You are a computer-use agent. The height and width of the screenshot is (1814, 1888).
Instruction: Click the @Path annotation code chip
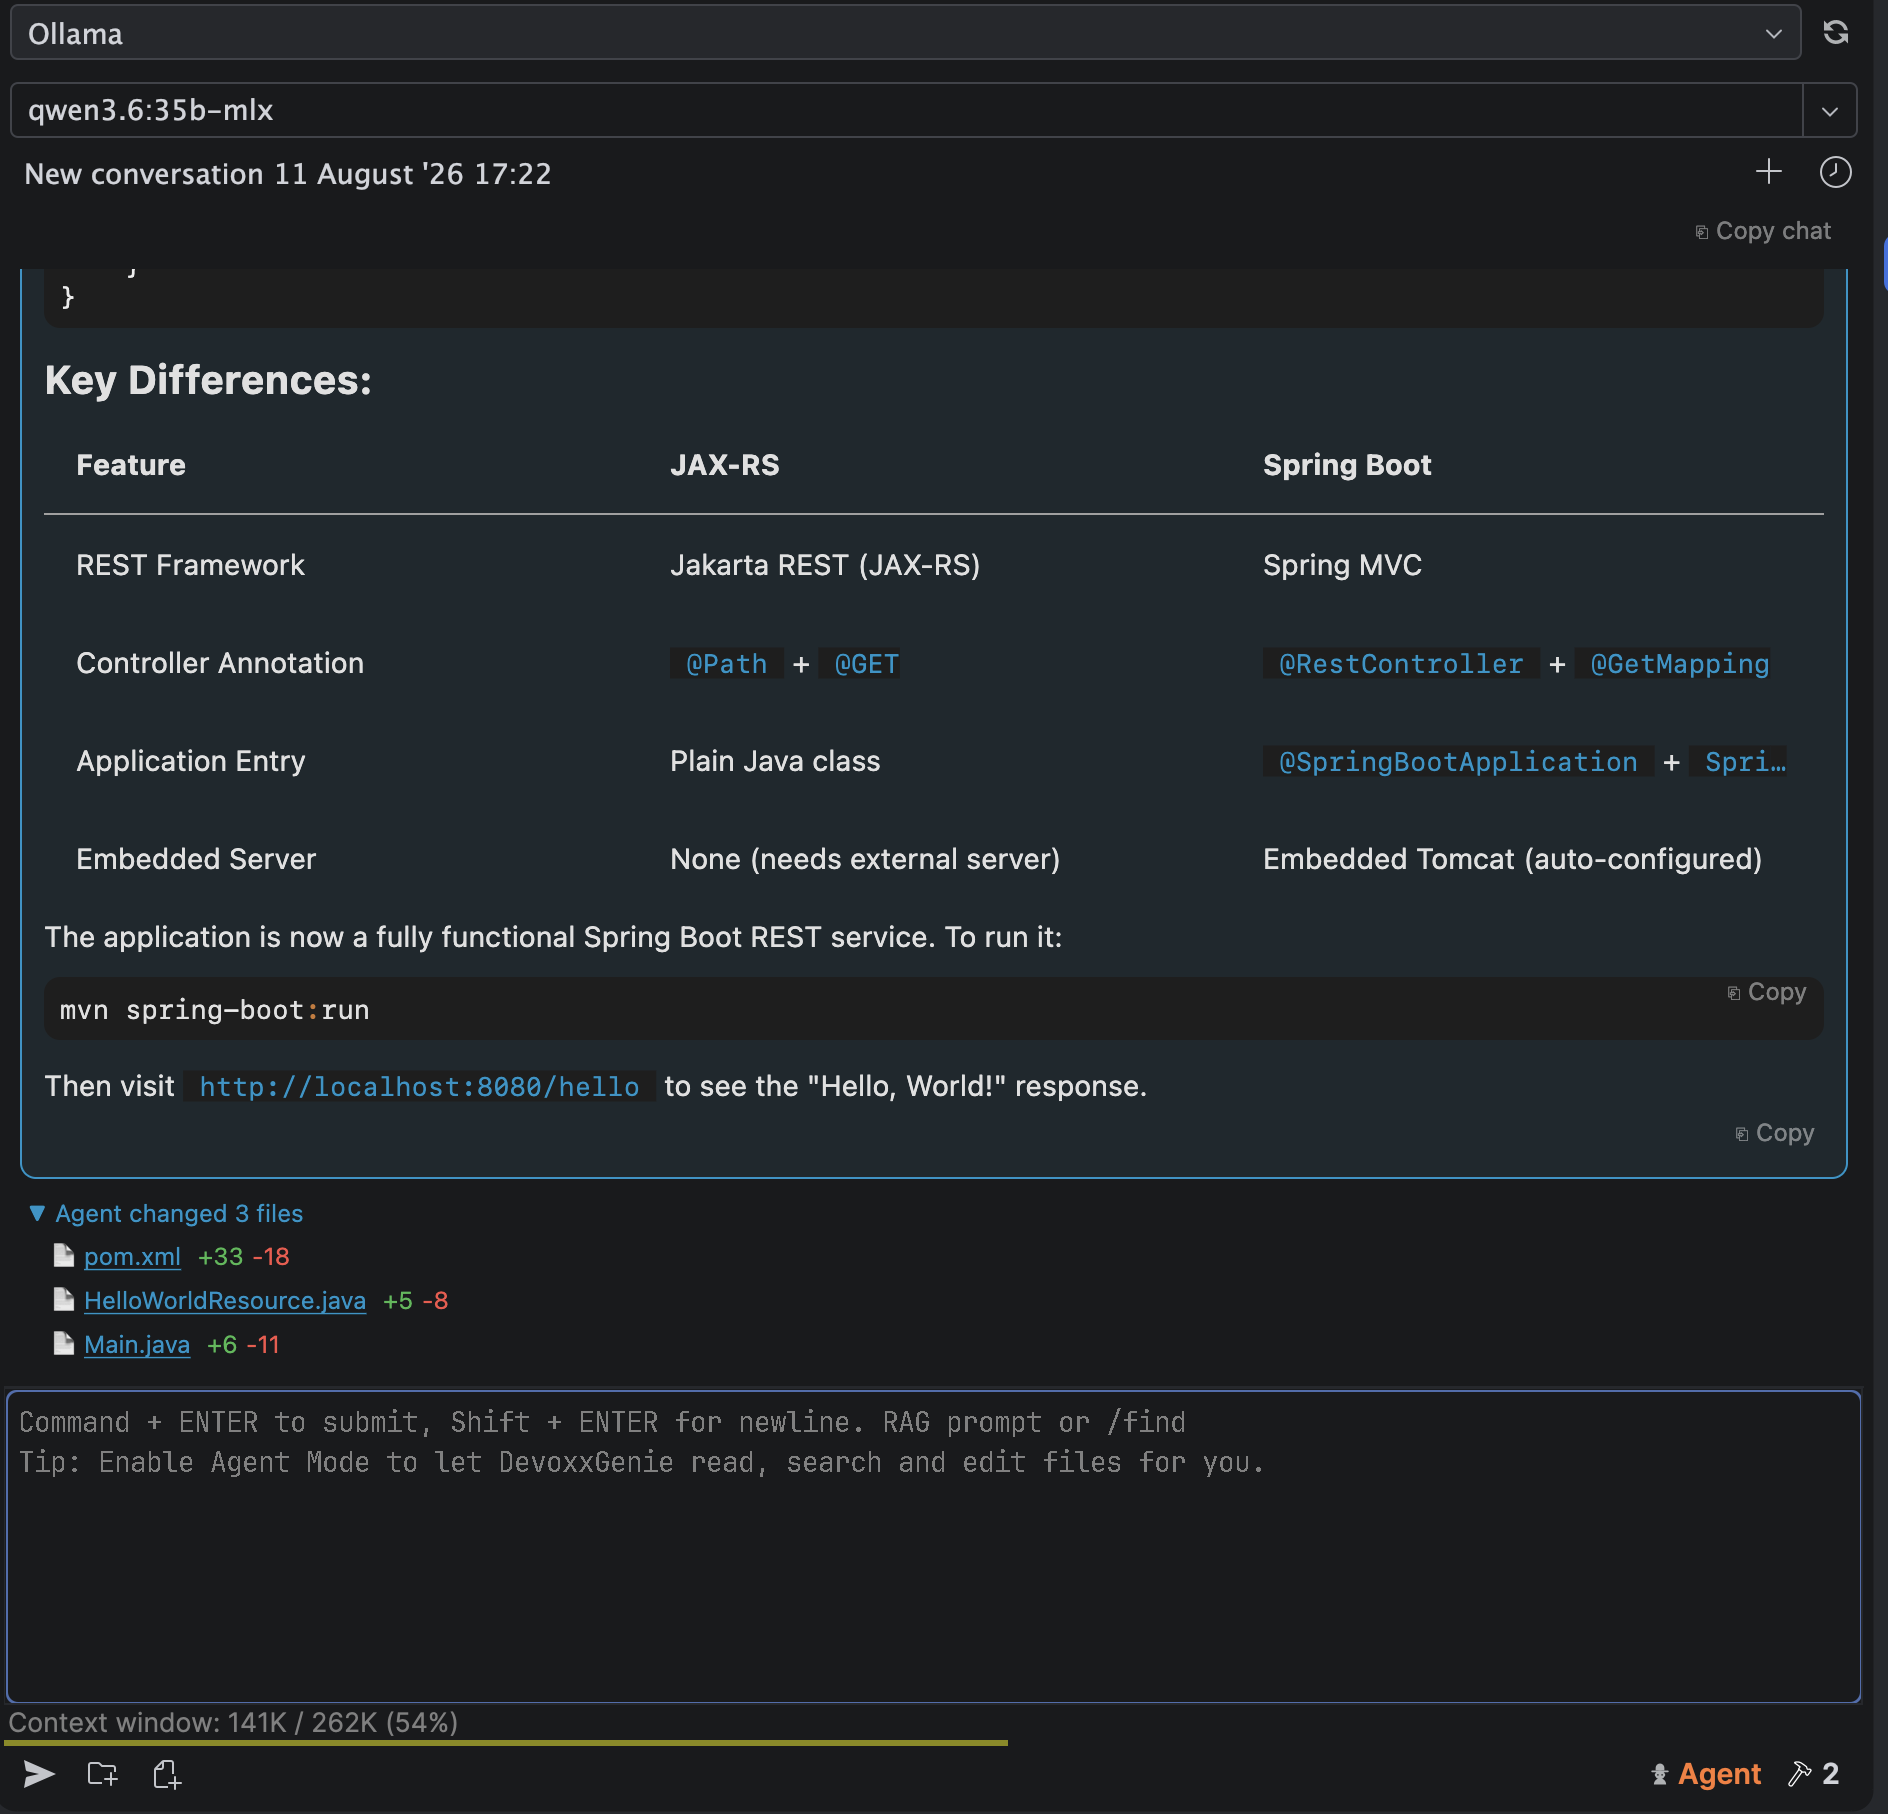point(727,664)
